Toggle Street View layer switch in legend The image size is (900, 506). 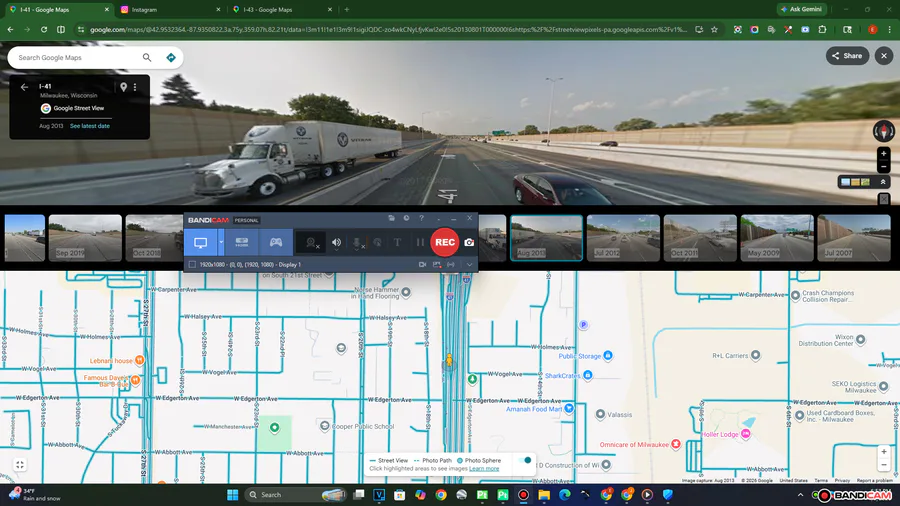525,460
